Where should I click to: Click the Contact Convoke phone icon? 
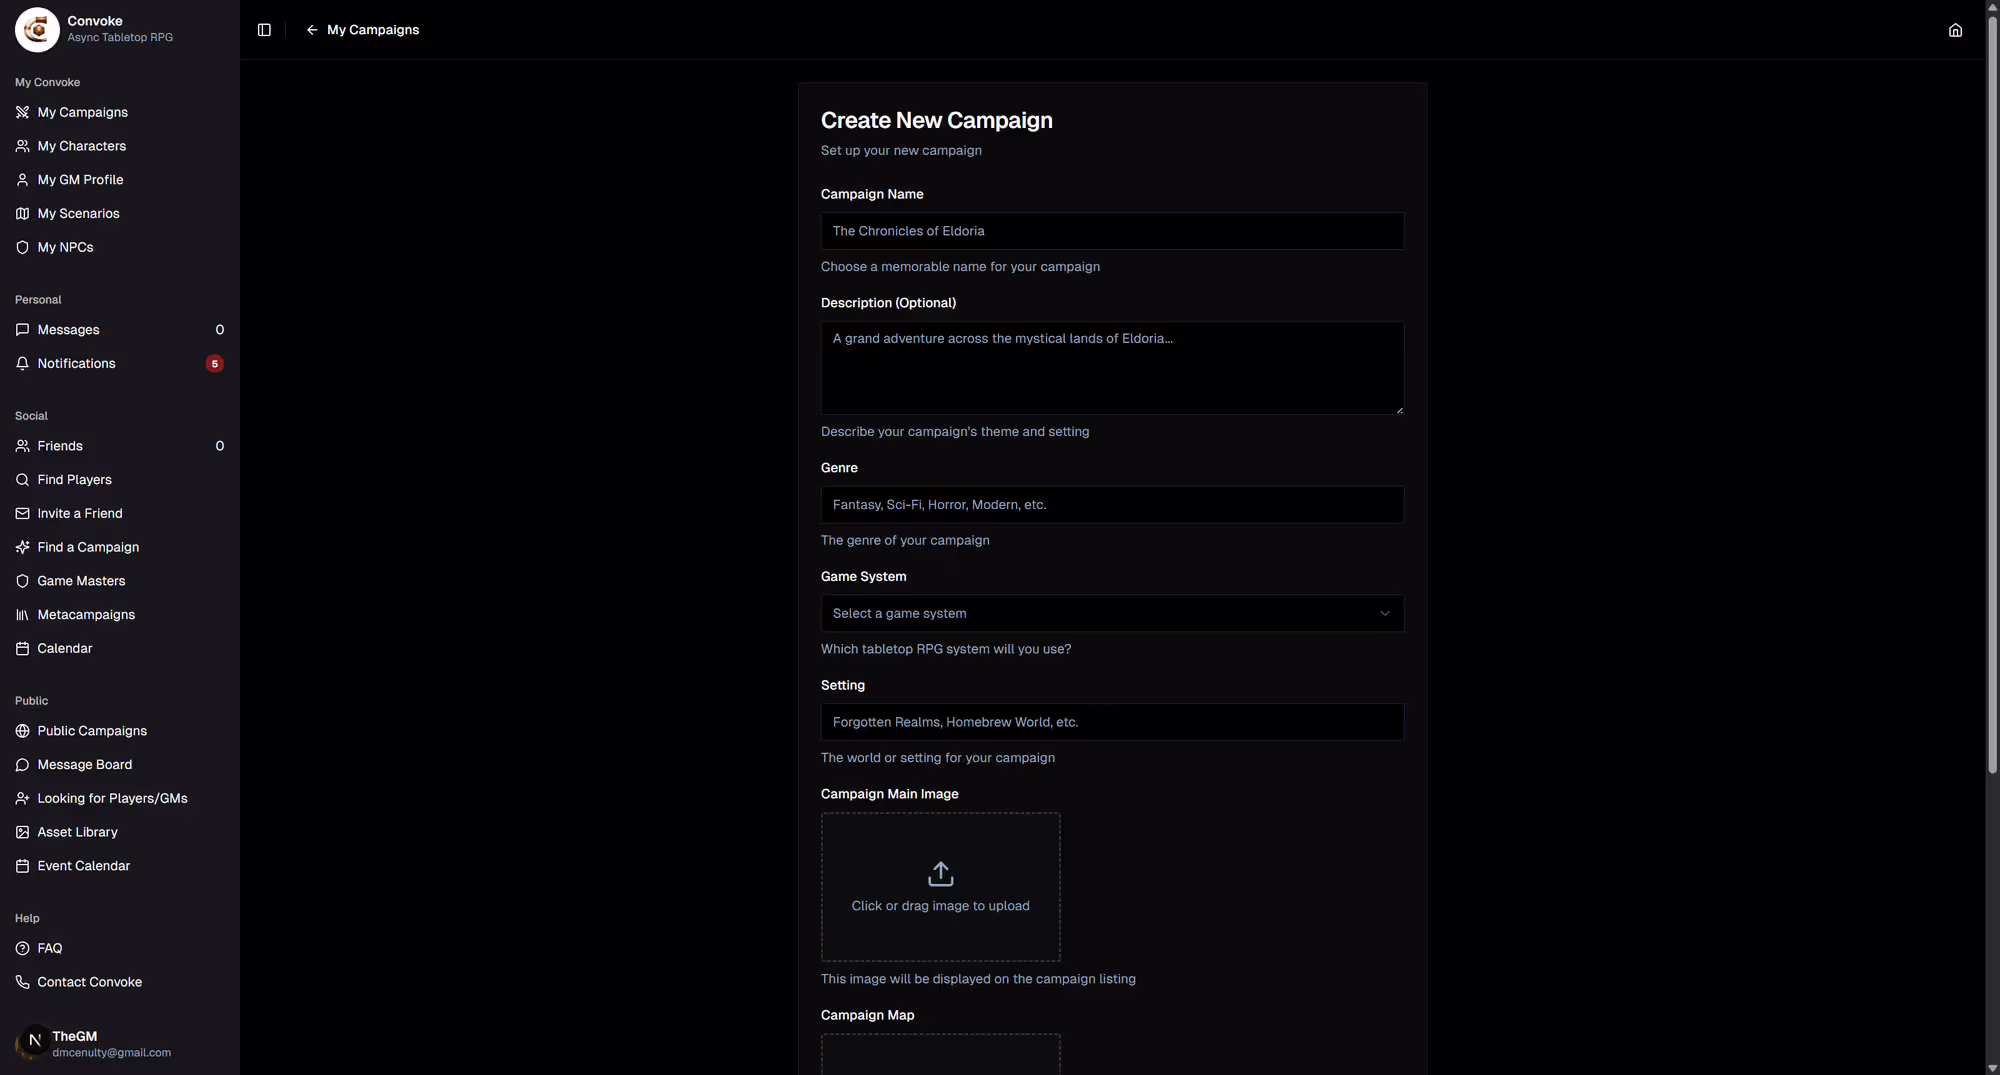pyautogui.click(x=22, y=982)
